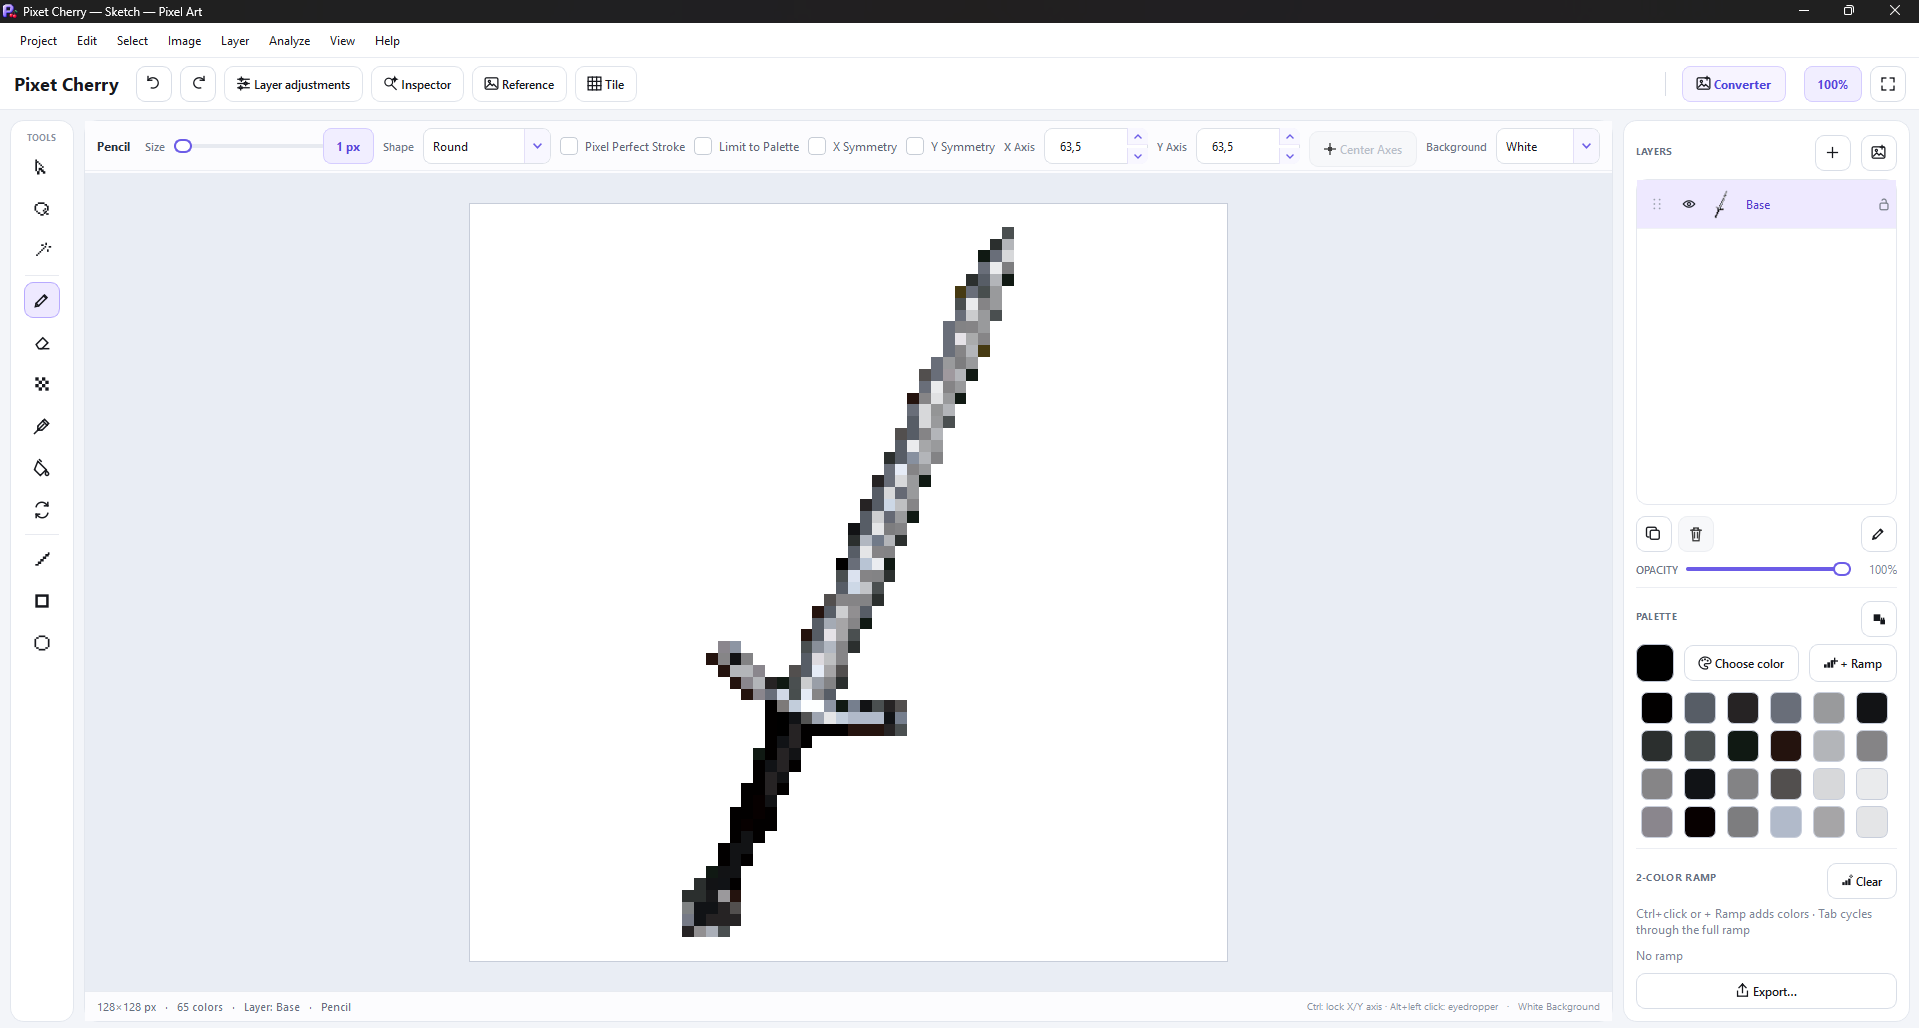This screenshot has height=1028, width=1919.
Task: Open the Analyze menu
Action: coord(289,41)
